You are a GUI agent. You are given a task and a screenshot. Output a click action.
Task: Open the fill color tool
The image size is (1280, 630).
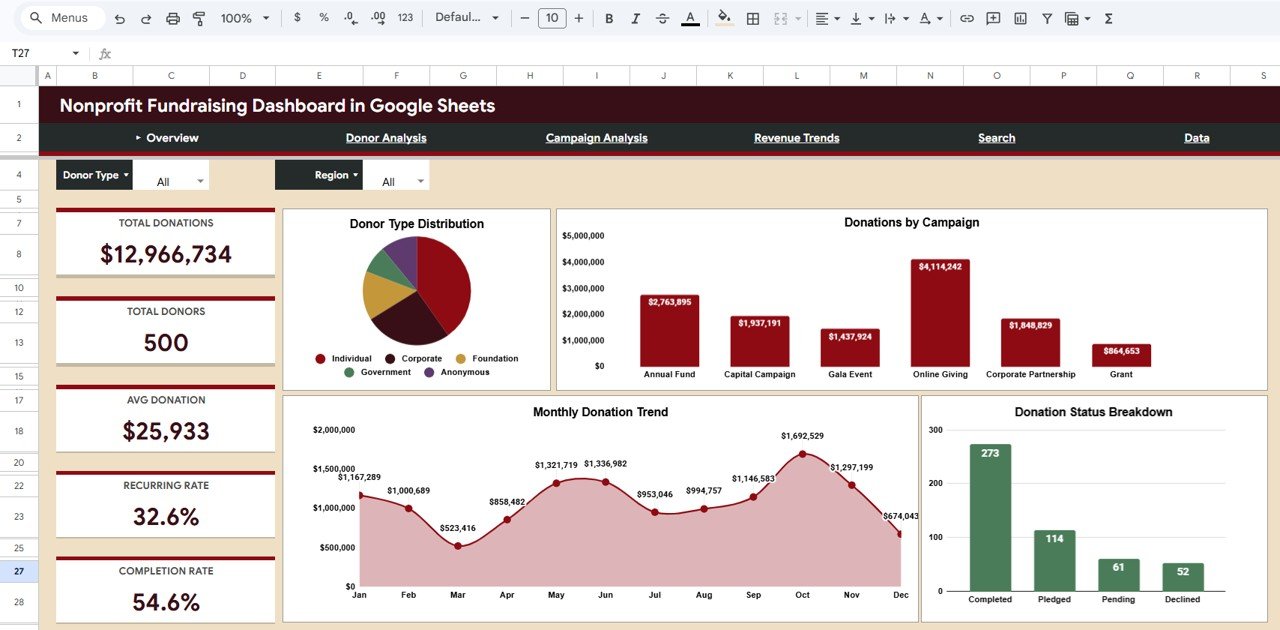(x=724, y=18)
